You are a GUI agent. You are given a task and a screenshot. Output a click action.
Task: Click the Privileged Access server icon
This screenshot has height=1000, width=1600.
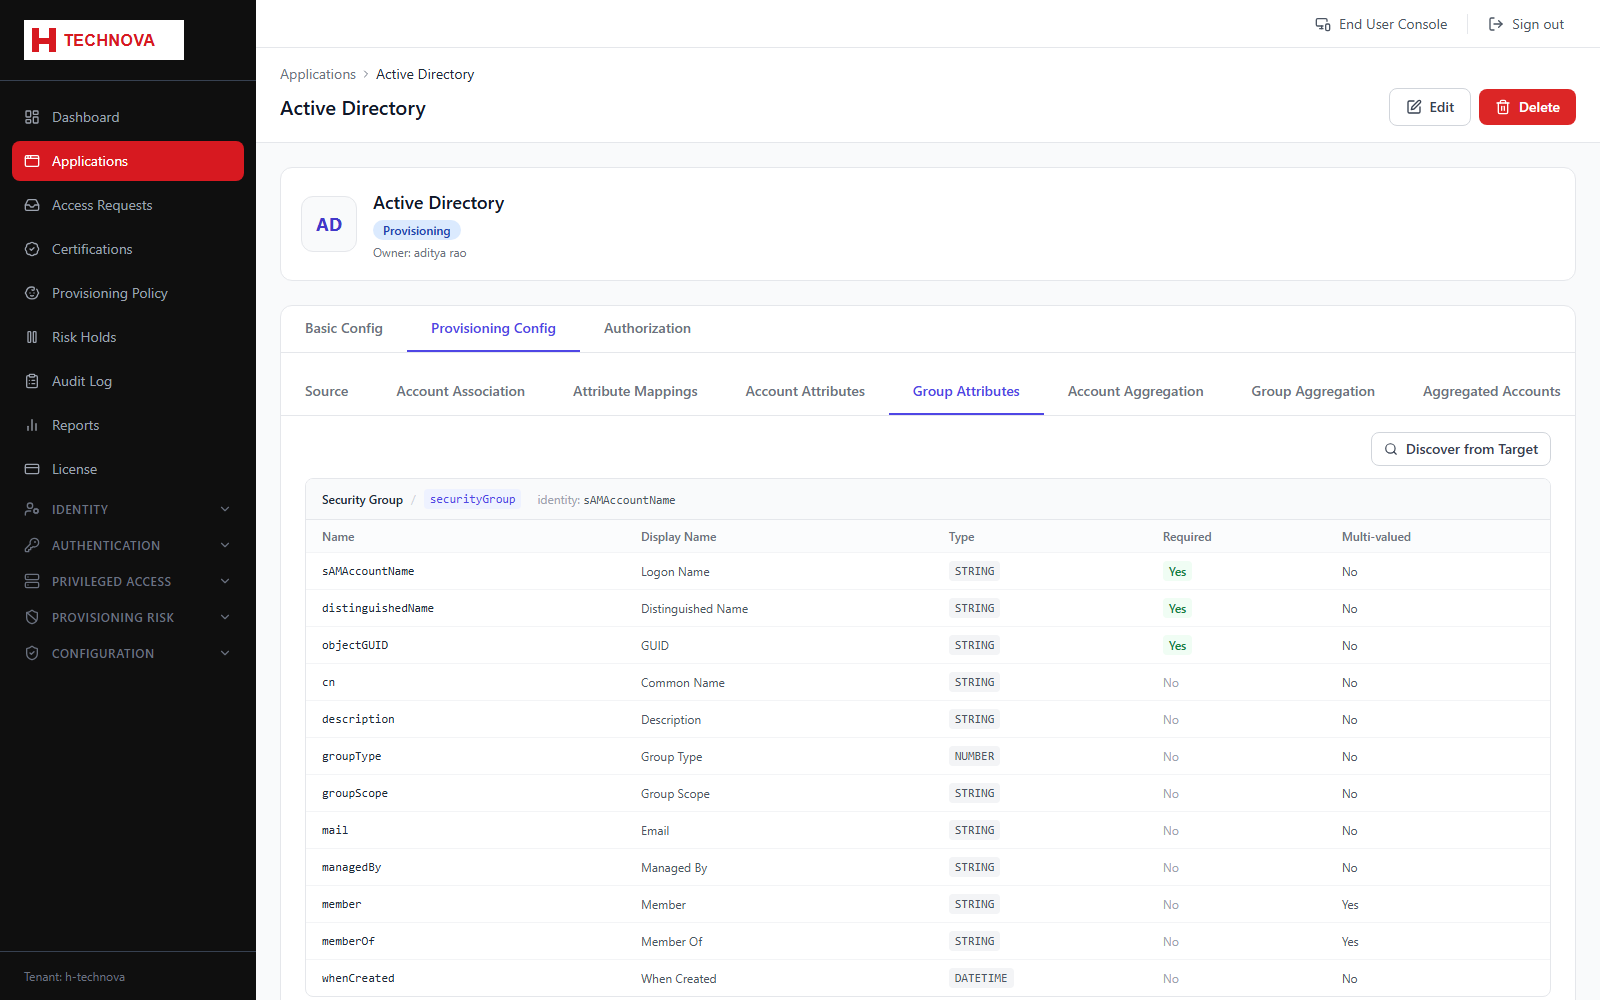32,581
